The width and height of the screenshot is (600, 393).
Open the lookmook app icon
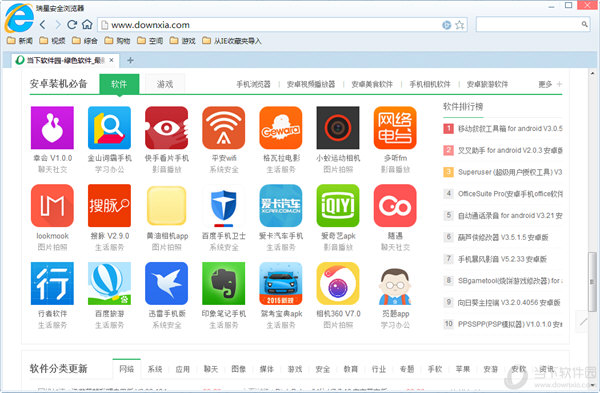coord(52,205)
